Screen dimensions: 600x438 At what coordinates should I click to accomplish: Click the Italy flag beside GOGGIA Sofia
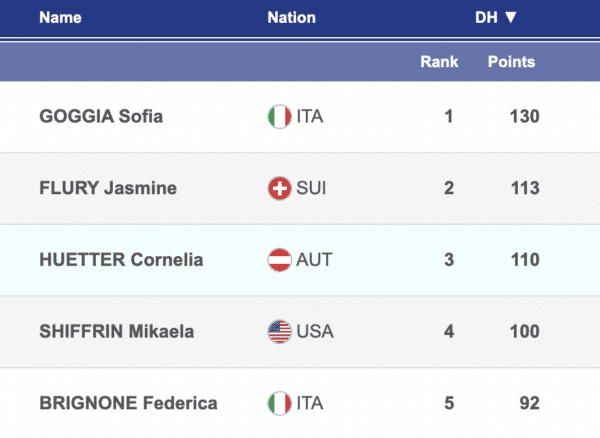(x=279, y=116)
